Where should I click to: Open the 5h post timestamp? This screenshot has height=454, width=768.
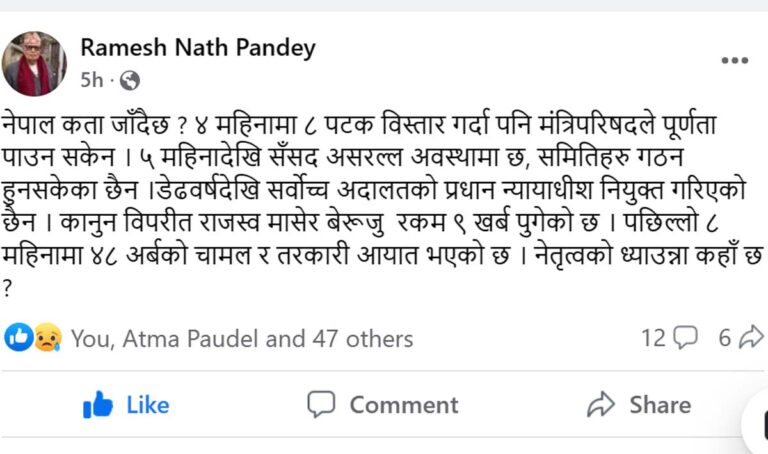(x=91, y=80)
